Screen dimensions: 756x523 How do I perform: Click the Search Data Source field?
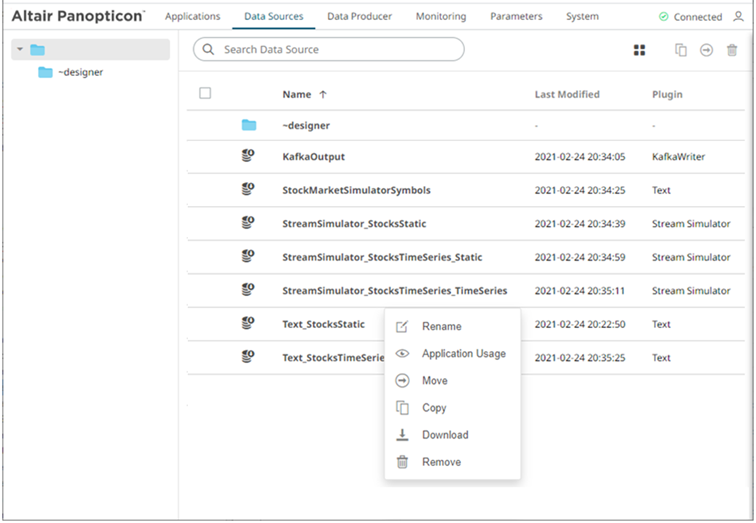pyautogui.click(x=330, y=49)
